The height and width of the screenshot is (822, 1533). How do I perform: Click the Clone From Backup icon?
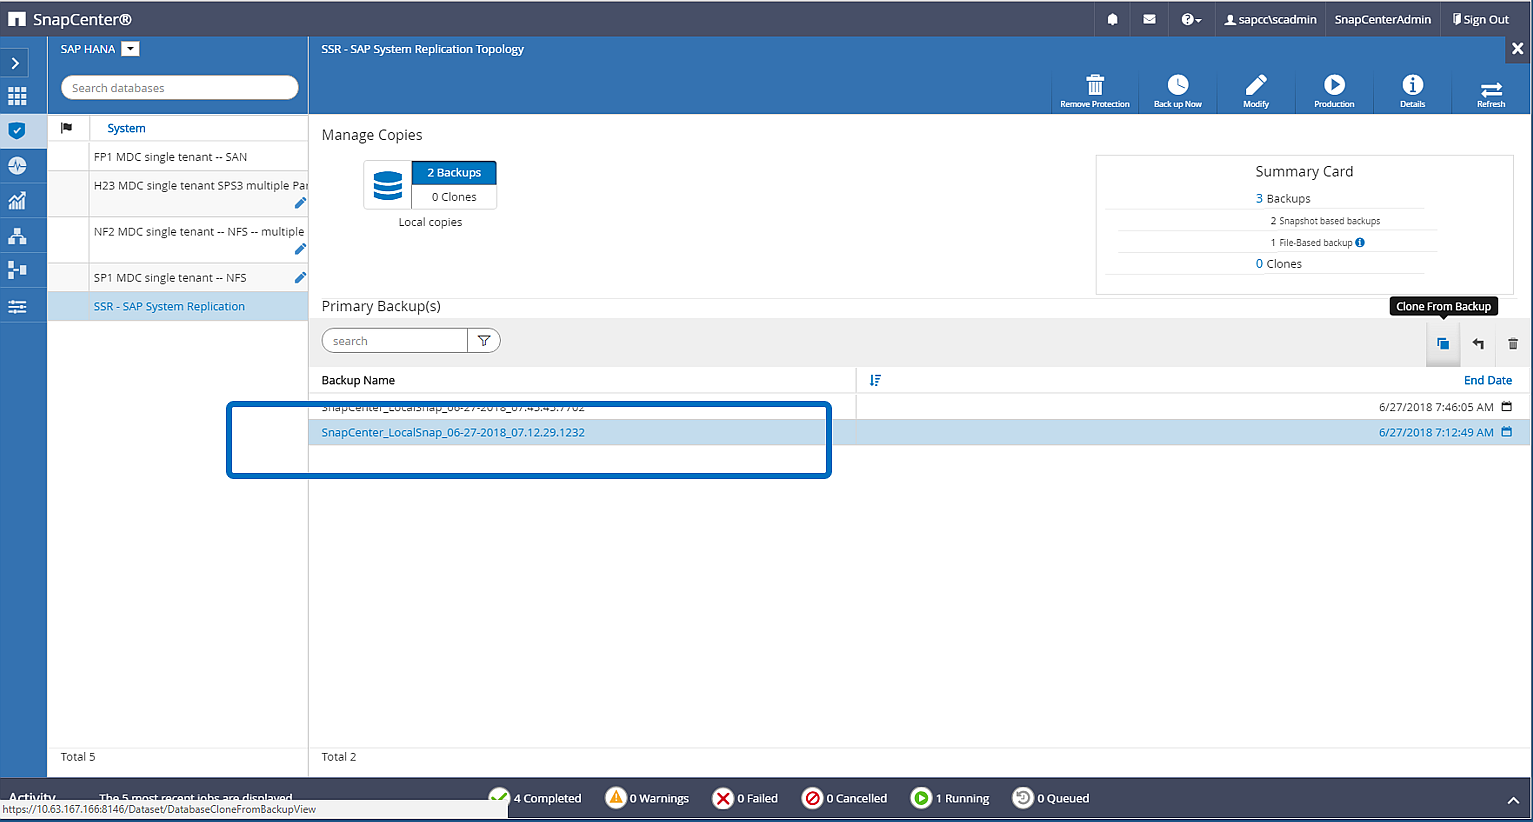tap(1443, 344)
